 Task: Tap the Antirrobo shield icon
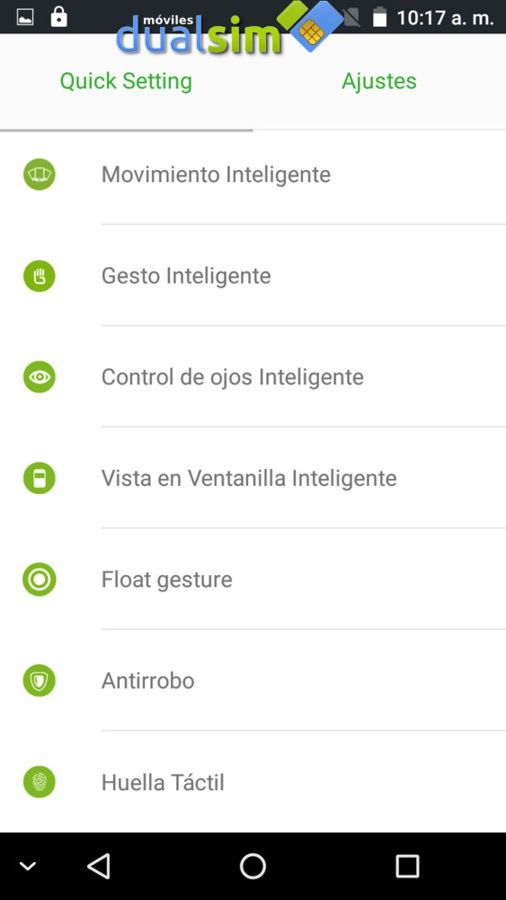click(x=39, y=681)
